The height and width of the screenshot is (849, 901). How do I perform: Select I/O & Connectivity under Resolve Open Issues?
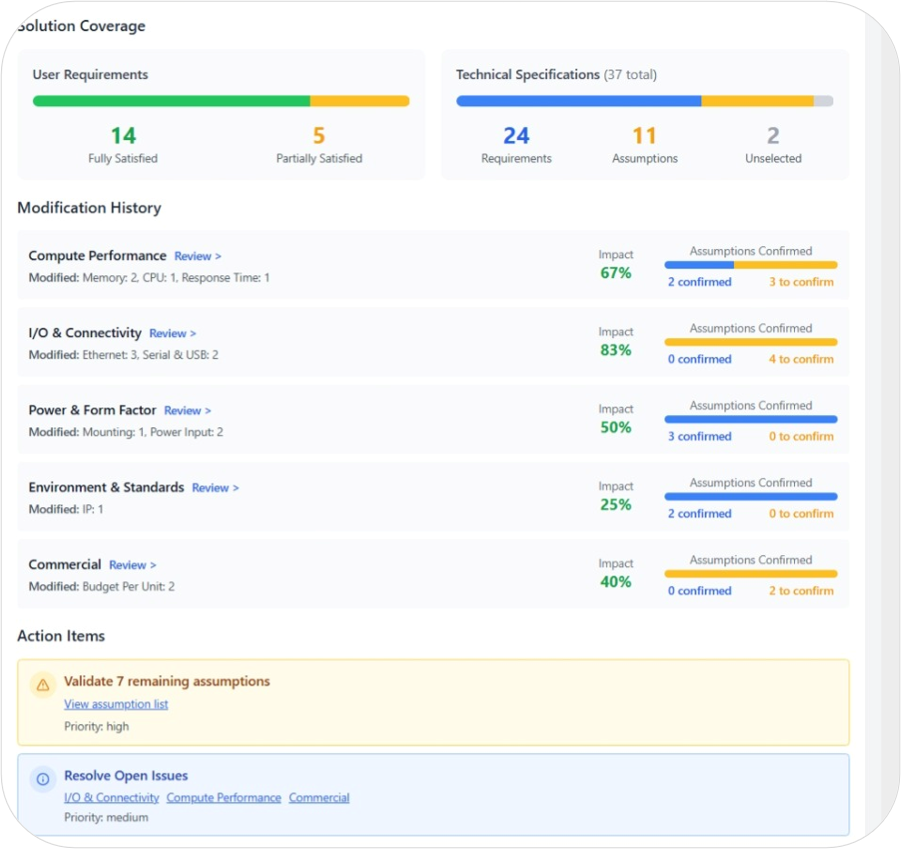pos(111,797)
